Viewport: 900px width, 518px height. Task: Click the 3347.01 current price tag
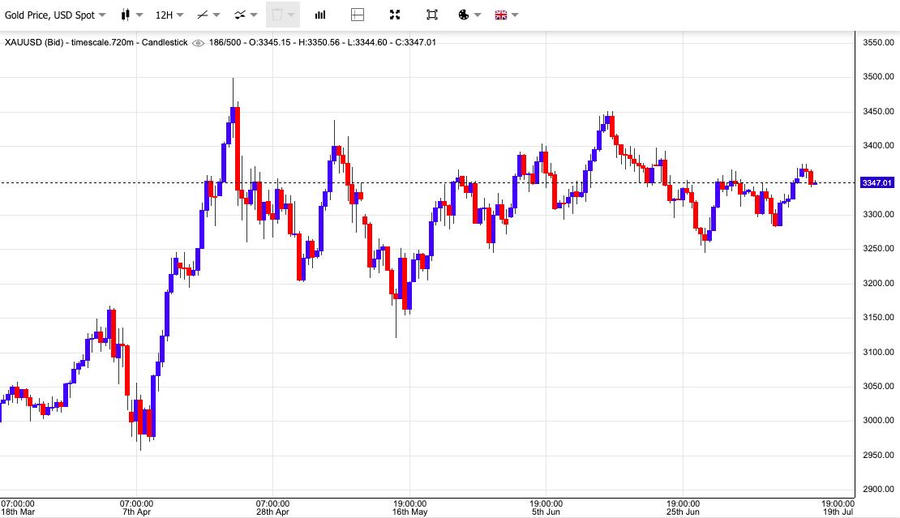[875, 183]
